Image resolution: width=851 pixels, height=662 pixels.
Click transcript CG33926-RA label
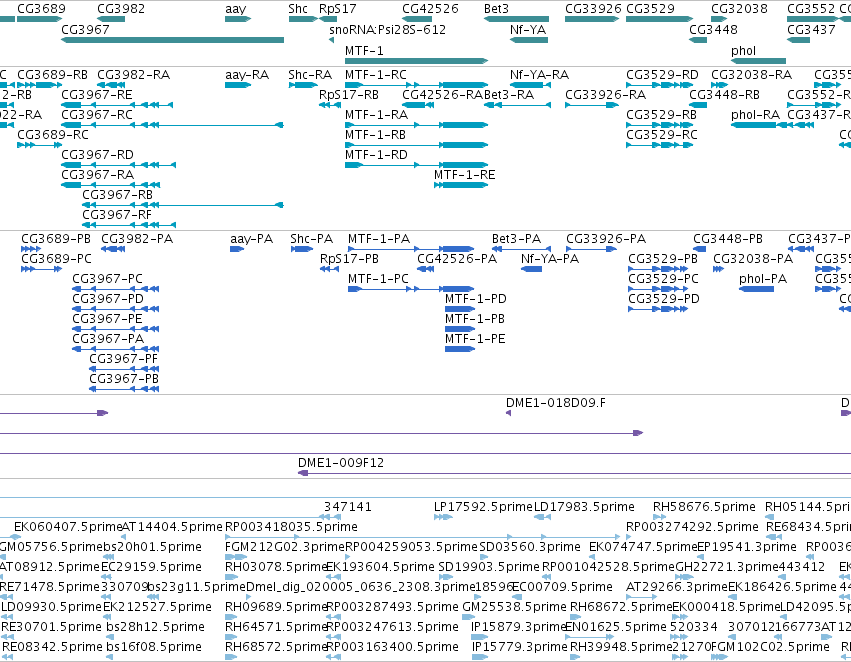[x=606, y=95]
